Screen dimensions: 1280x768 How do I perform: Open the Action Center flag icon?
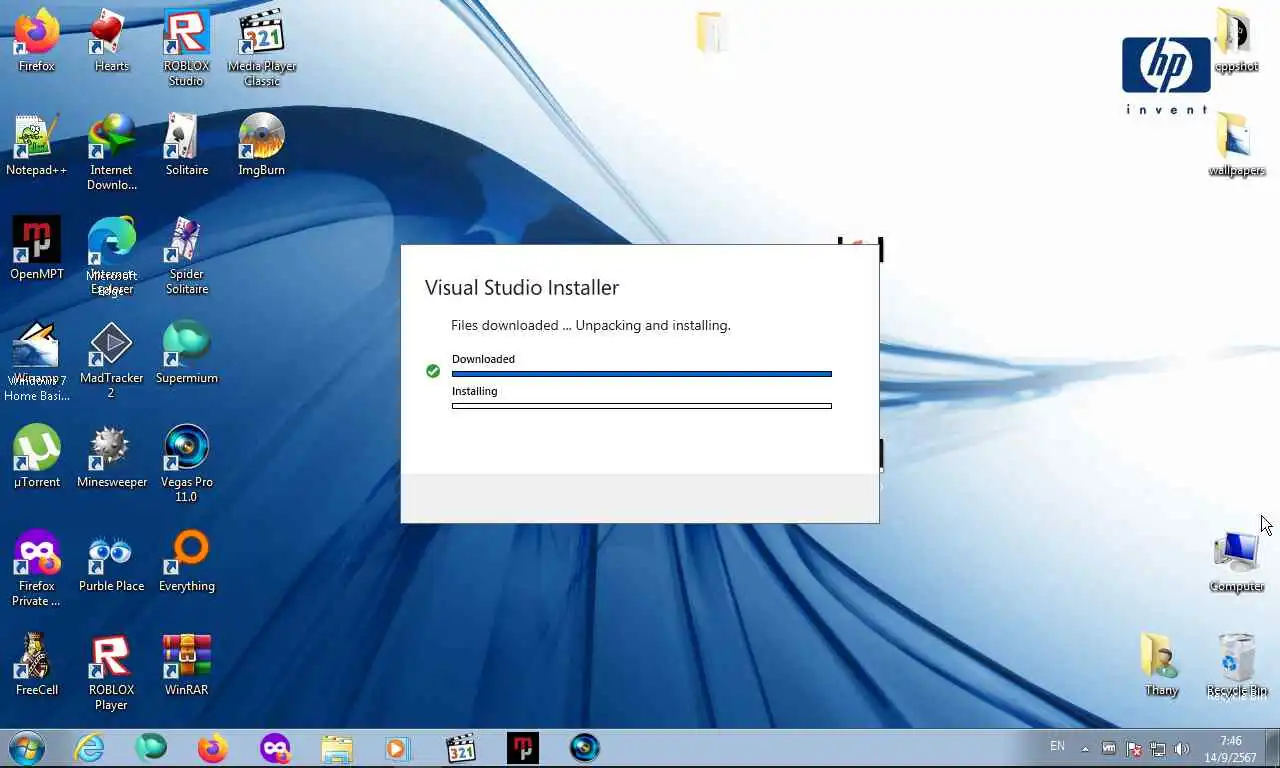1134,749
